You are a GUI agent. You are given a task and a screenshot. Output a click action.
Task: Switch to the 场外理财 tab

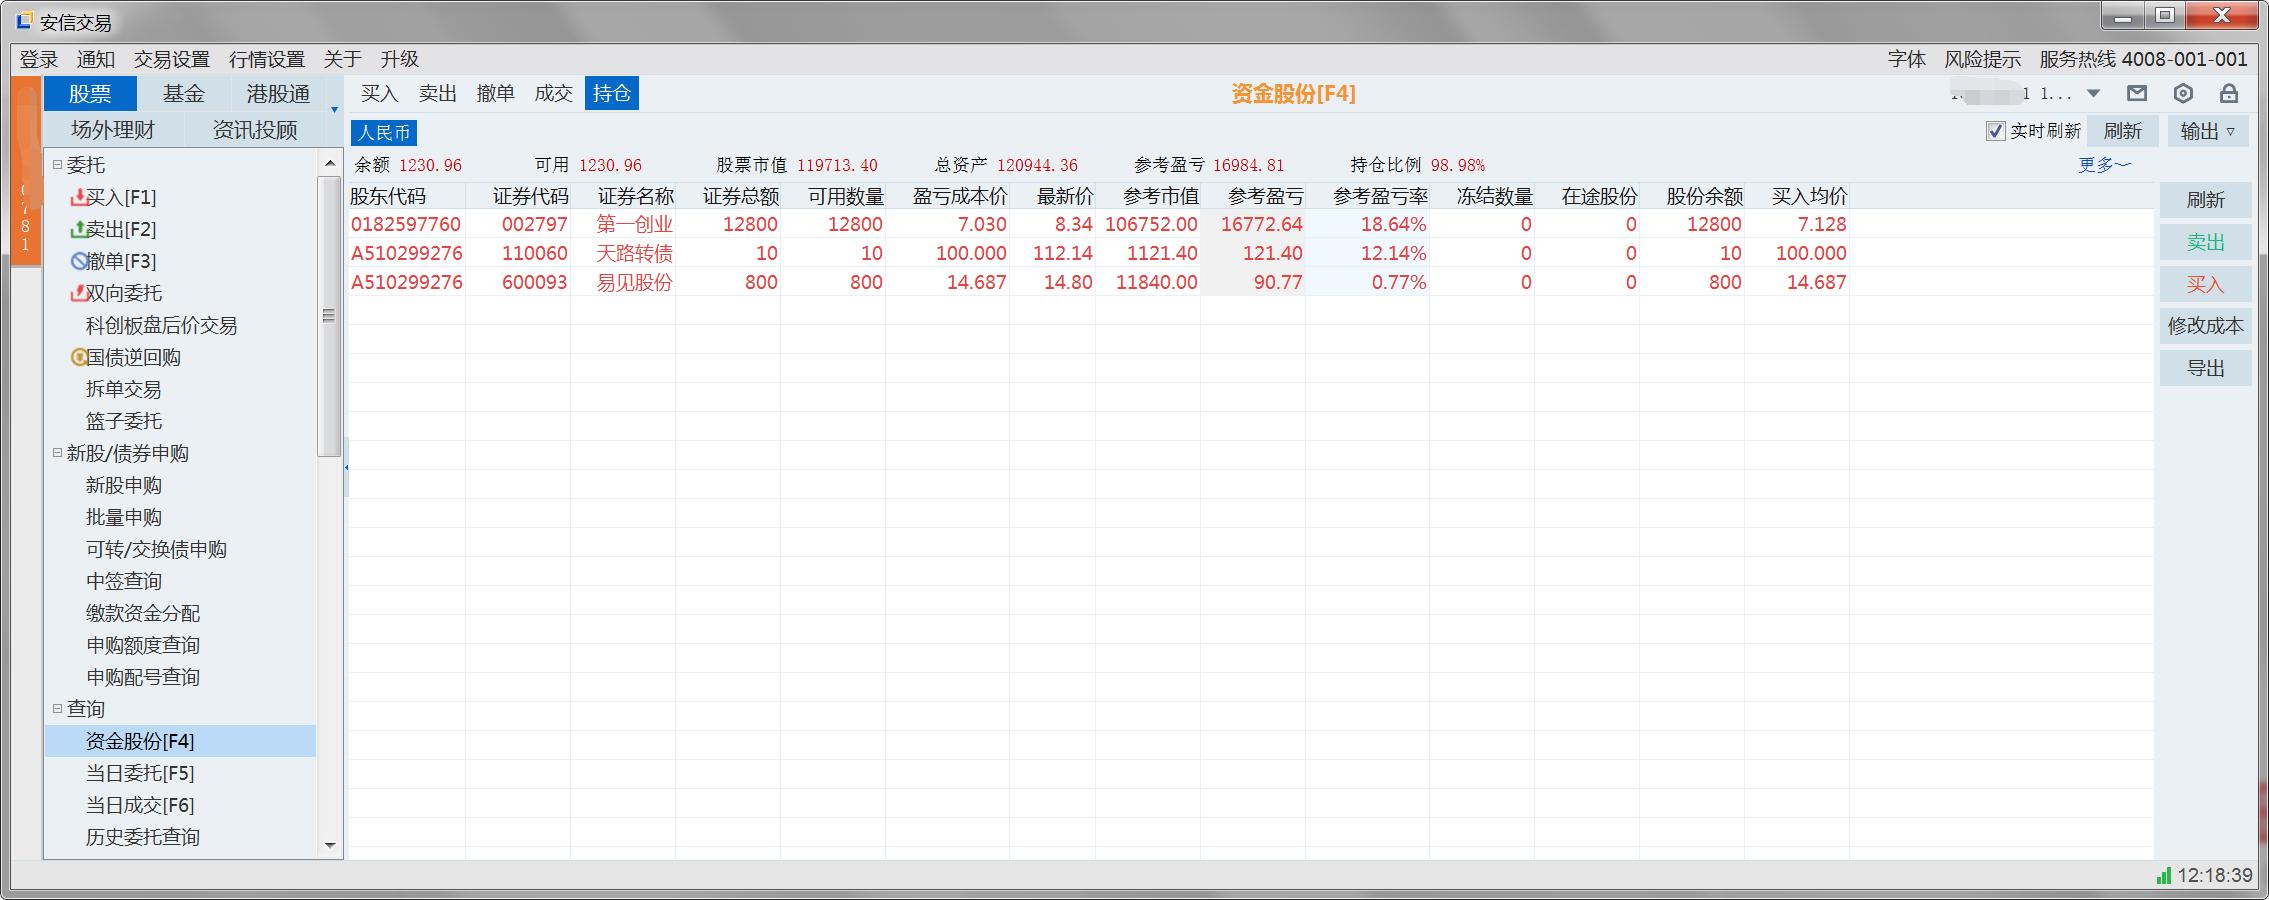[x=113, y=129]
